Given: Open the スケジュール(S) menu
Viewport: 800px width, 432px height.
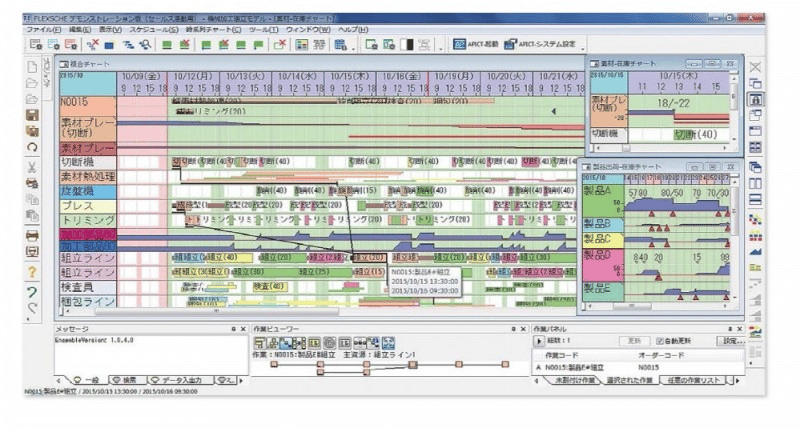Looking at the screenshot, I should pos(154,30).
